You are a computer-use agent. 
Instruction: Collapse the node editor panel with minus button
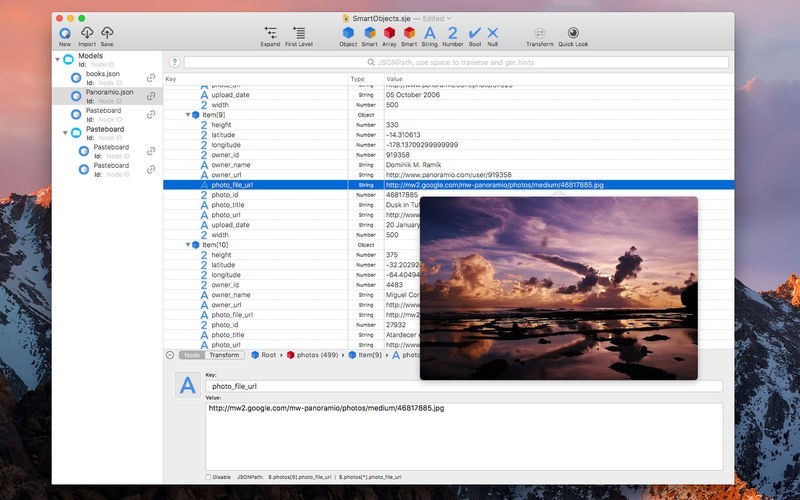click(170, 355)
